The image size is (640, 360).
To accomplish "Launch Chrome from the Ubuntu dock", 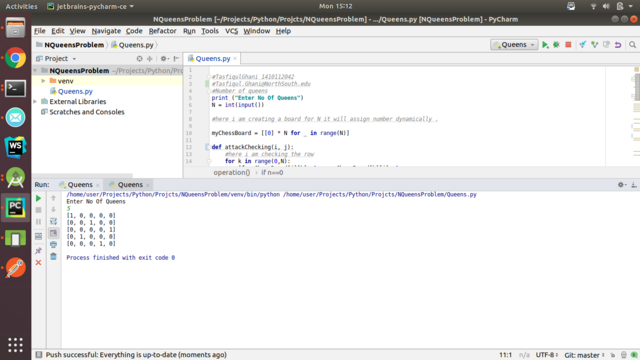I will pos(16,58).
